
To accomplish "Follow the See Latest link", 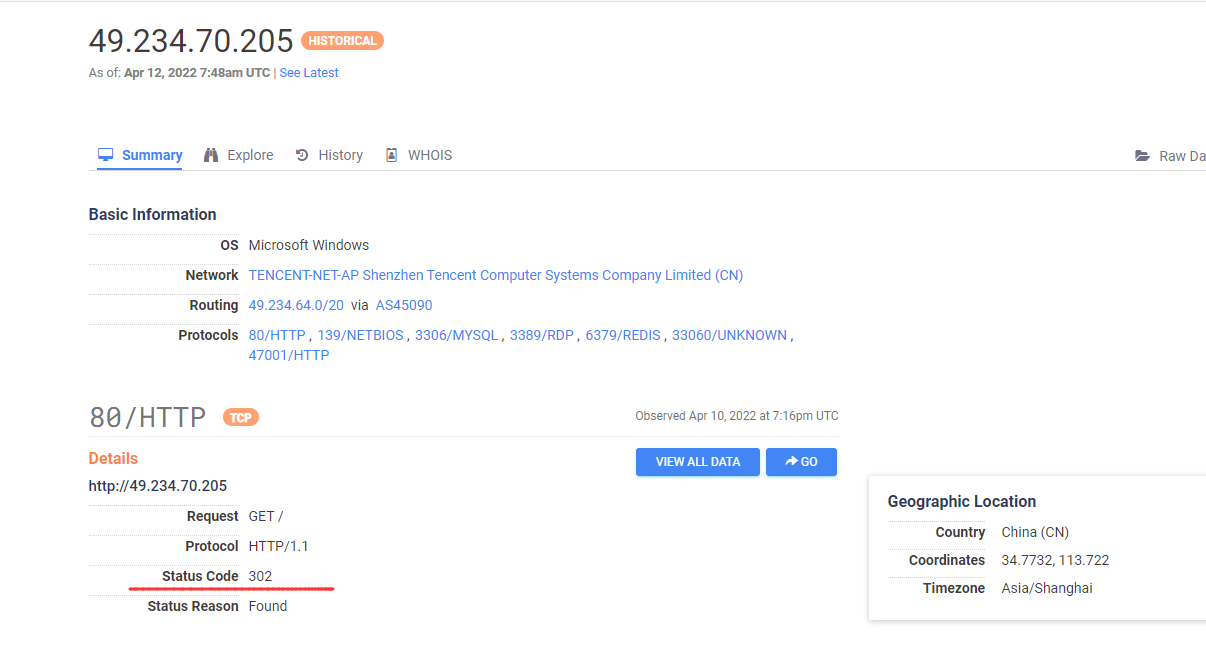I will tap(309, 73).
